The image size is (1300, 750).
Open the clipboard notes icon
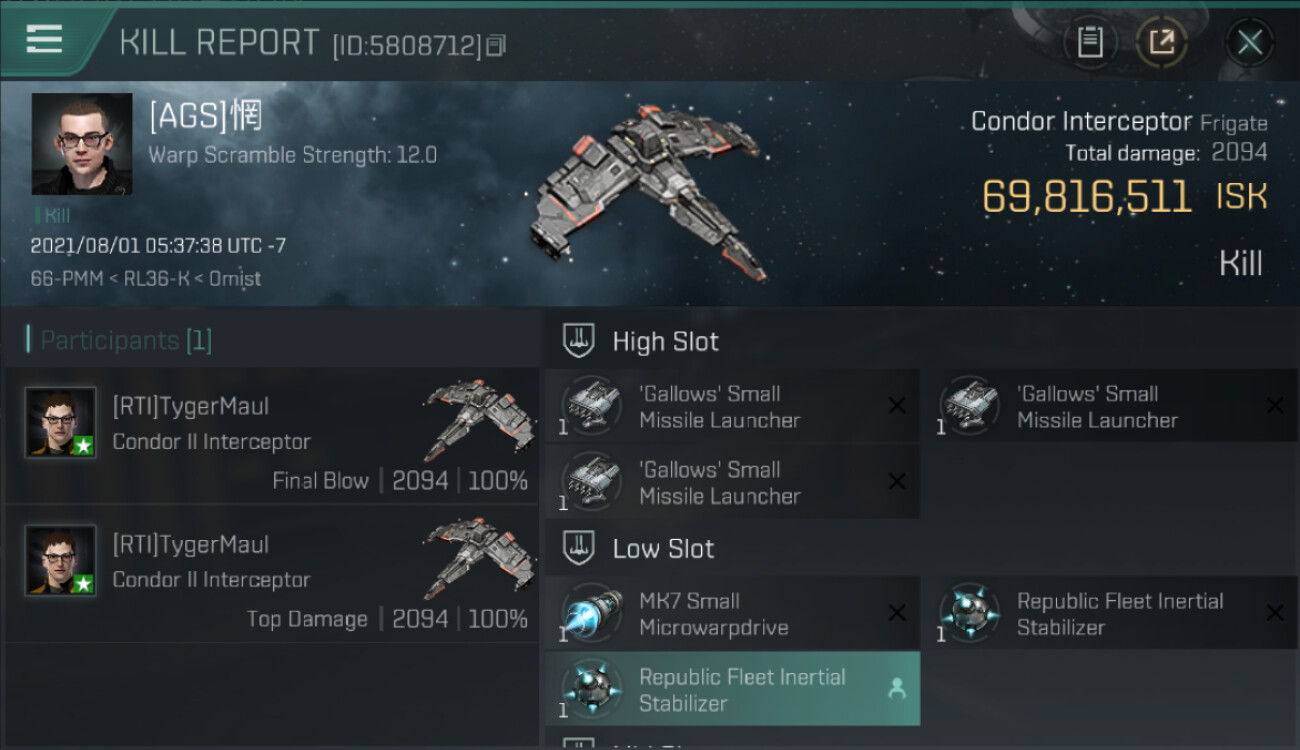pyautogui.click(x=1090, y=42)
